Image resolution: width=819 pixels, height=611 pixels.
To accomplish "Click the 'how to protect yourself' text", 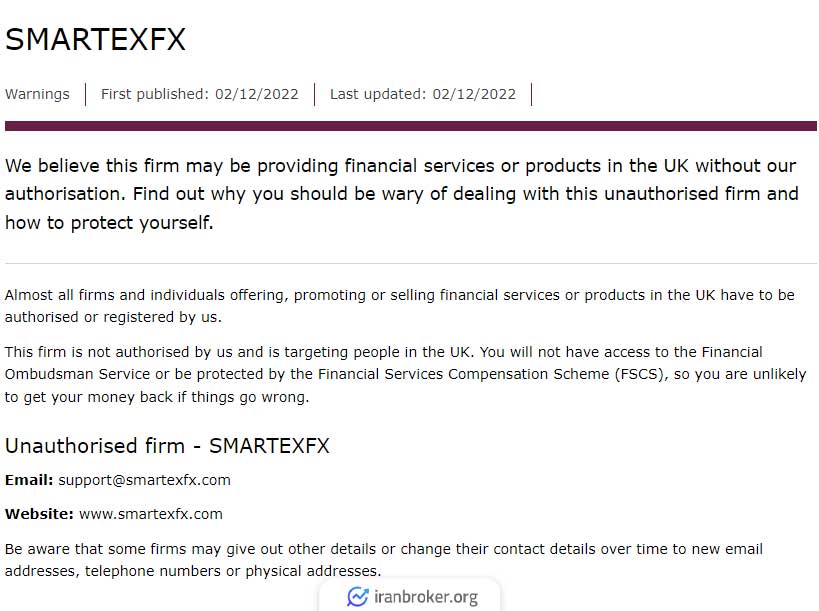I will [x=109, y=223].
